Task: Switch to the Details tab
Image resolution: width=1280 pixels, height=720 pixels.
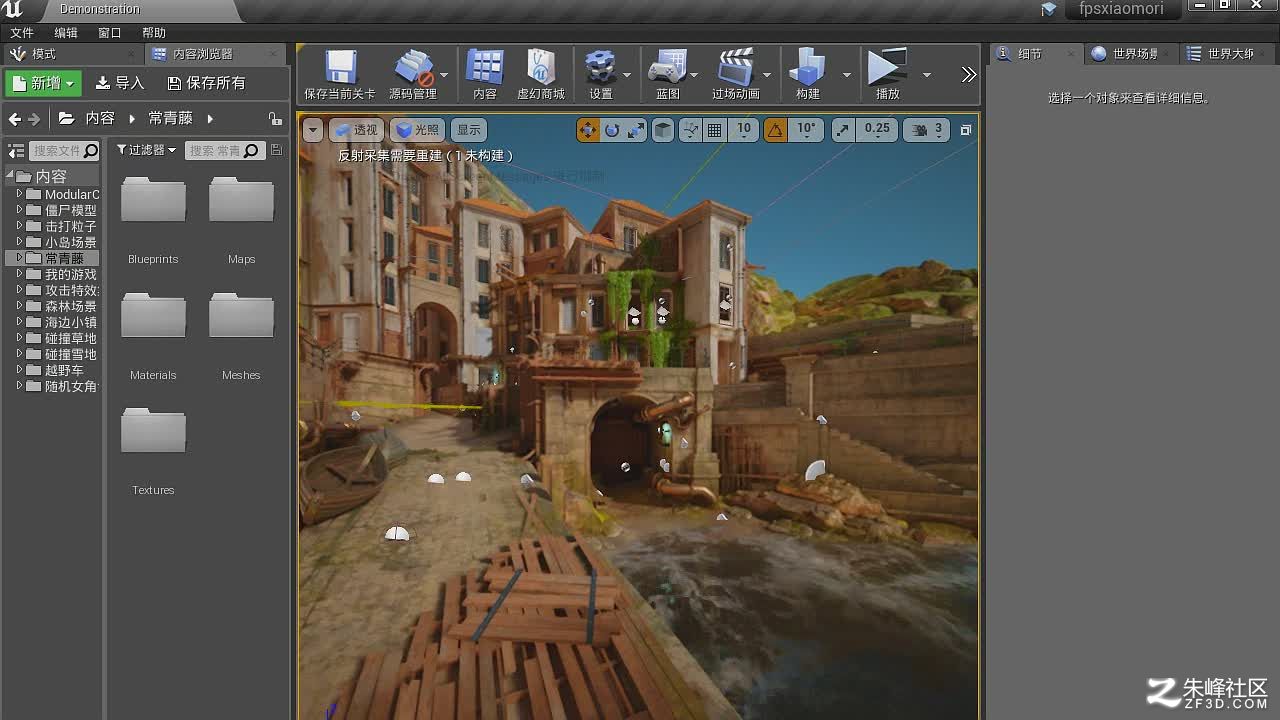Action: click(x=1035, y=54)
